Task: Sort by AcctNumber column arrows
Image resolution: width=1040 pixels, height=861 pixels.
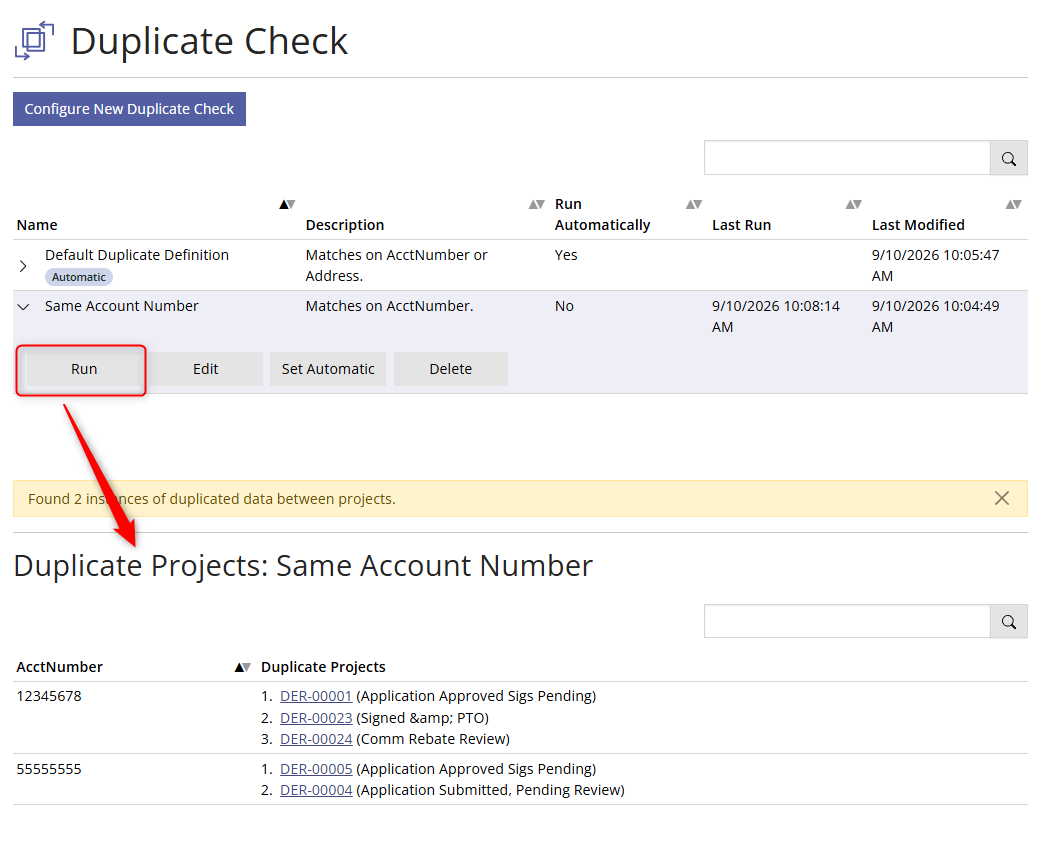Action: (x=243, y=667)
